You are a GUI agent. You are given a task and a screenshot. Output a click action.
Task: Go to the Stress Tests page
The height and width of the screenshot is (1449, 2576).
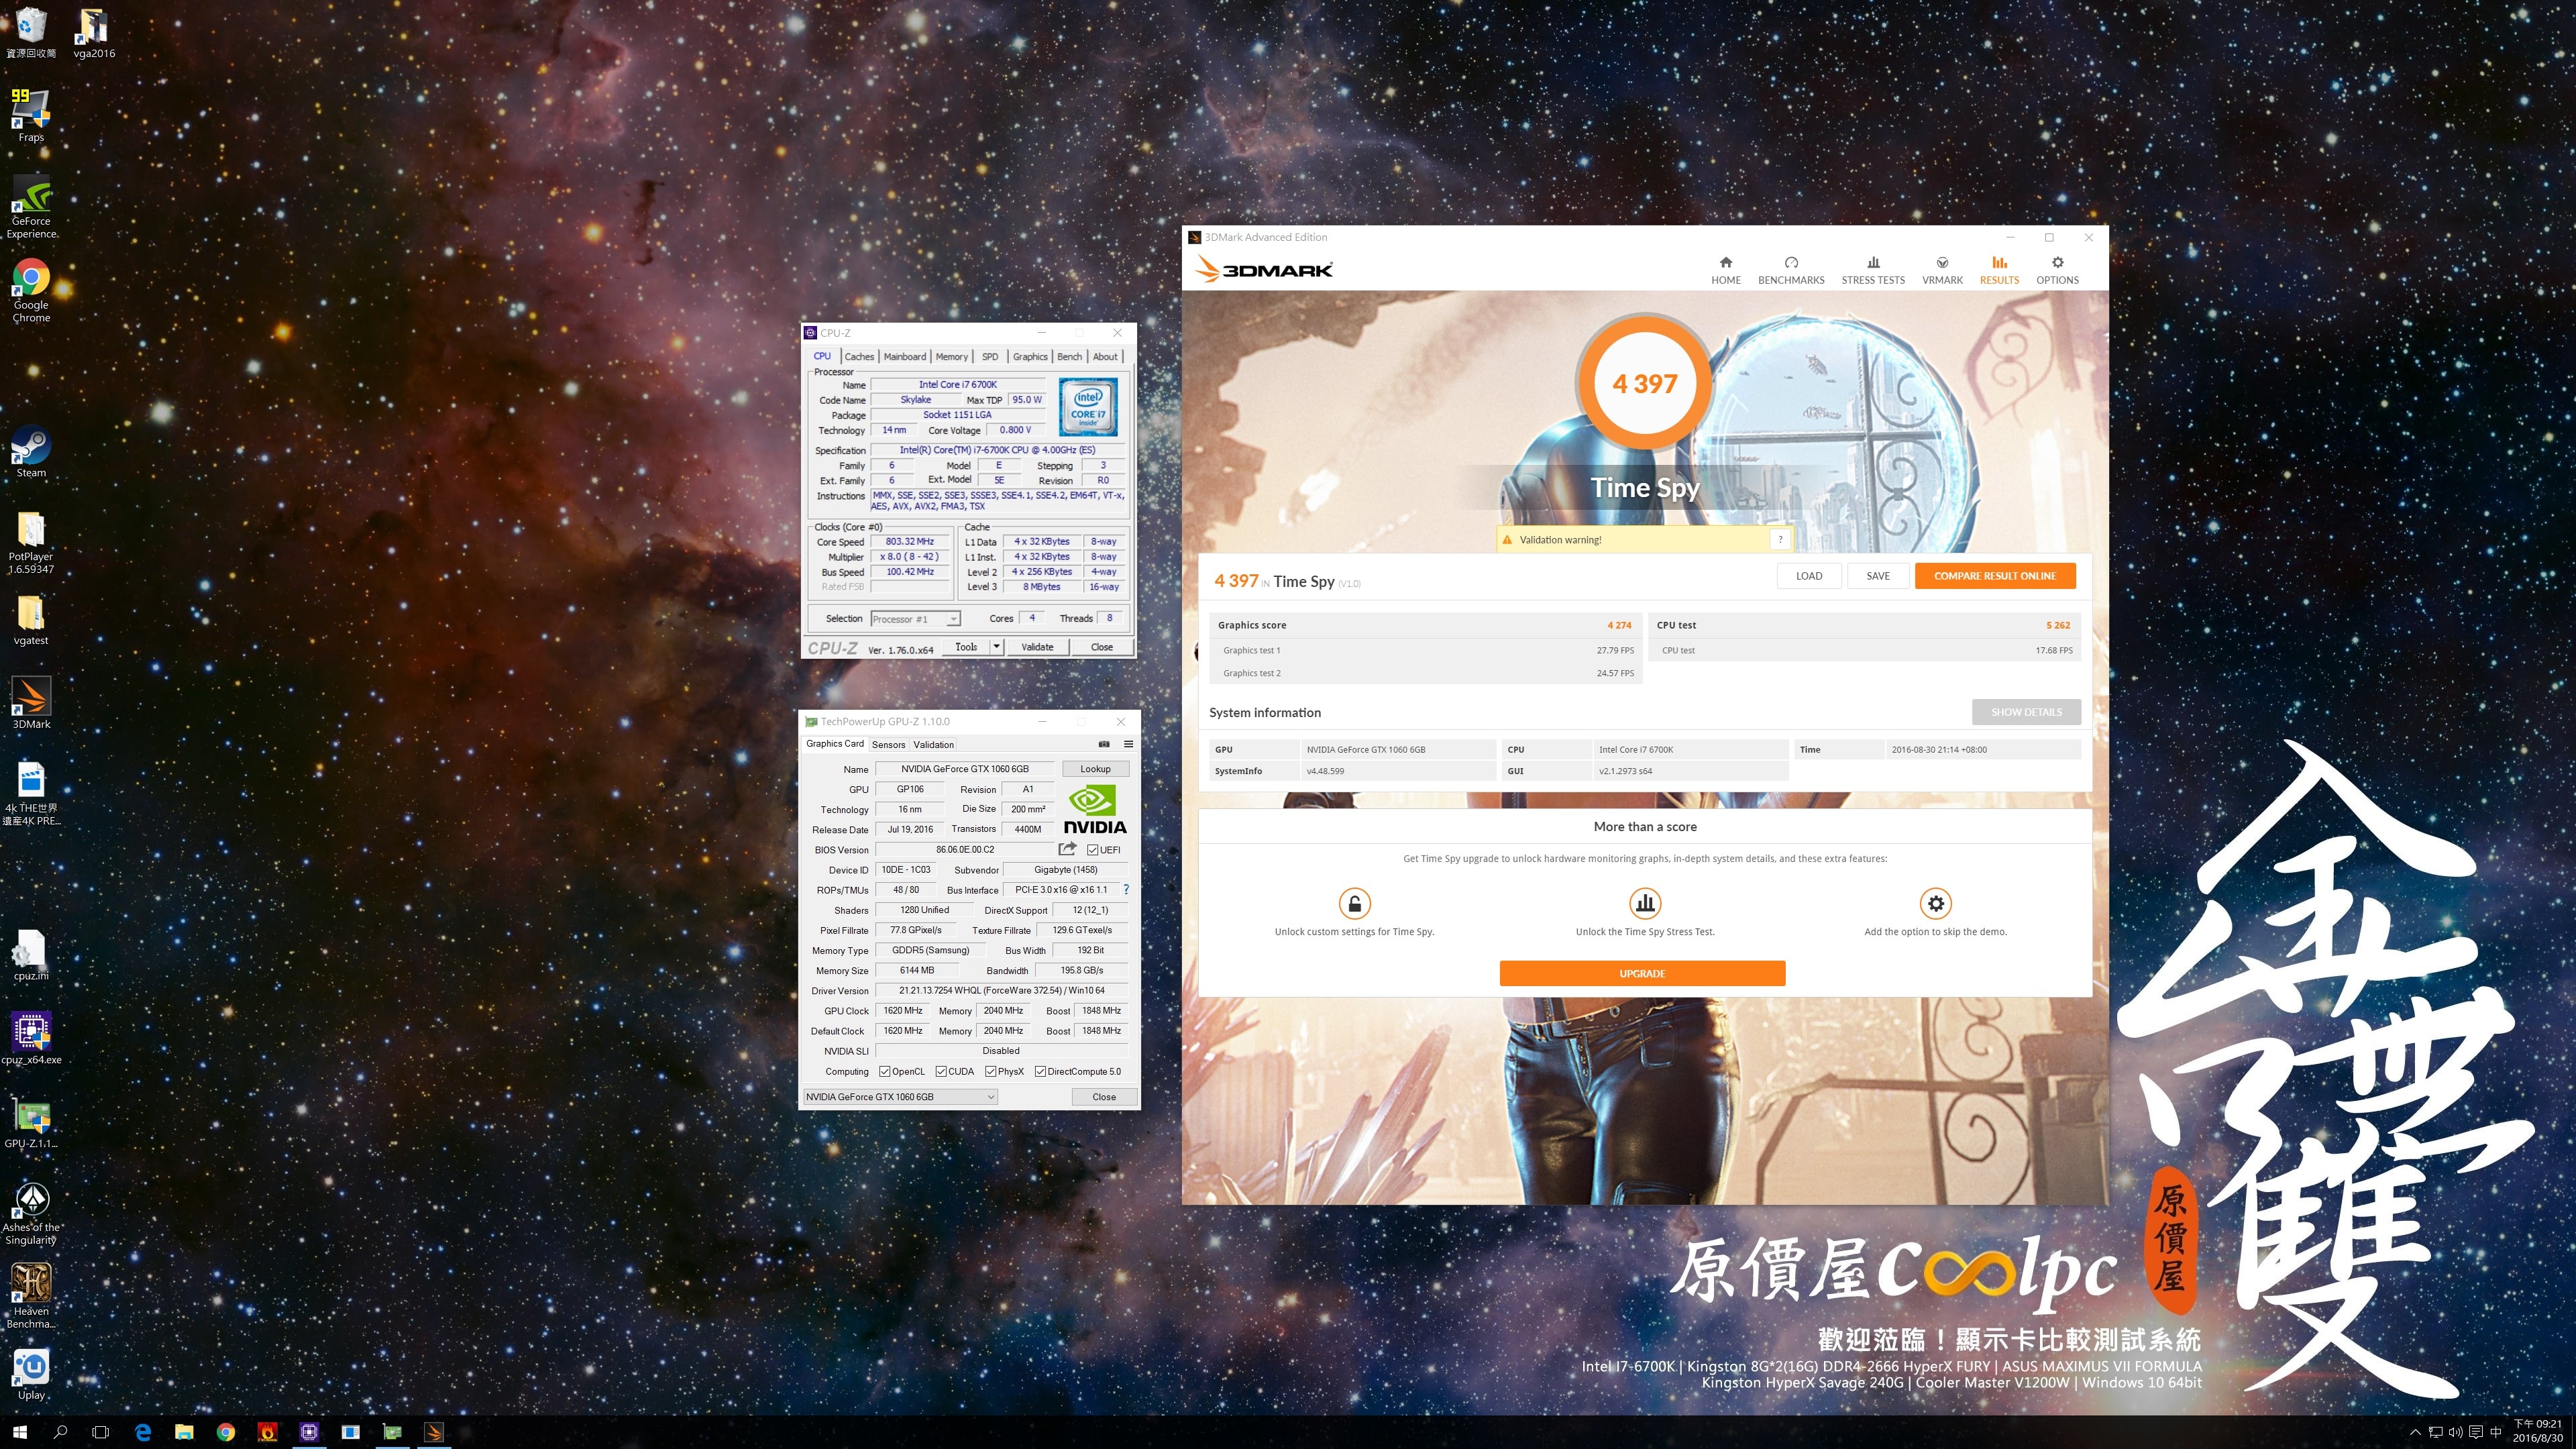[1872, 270]
